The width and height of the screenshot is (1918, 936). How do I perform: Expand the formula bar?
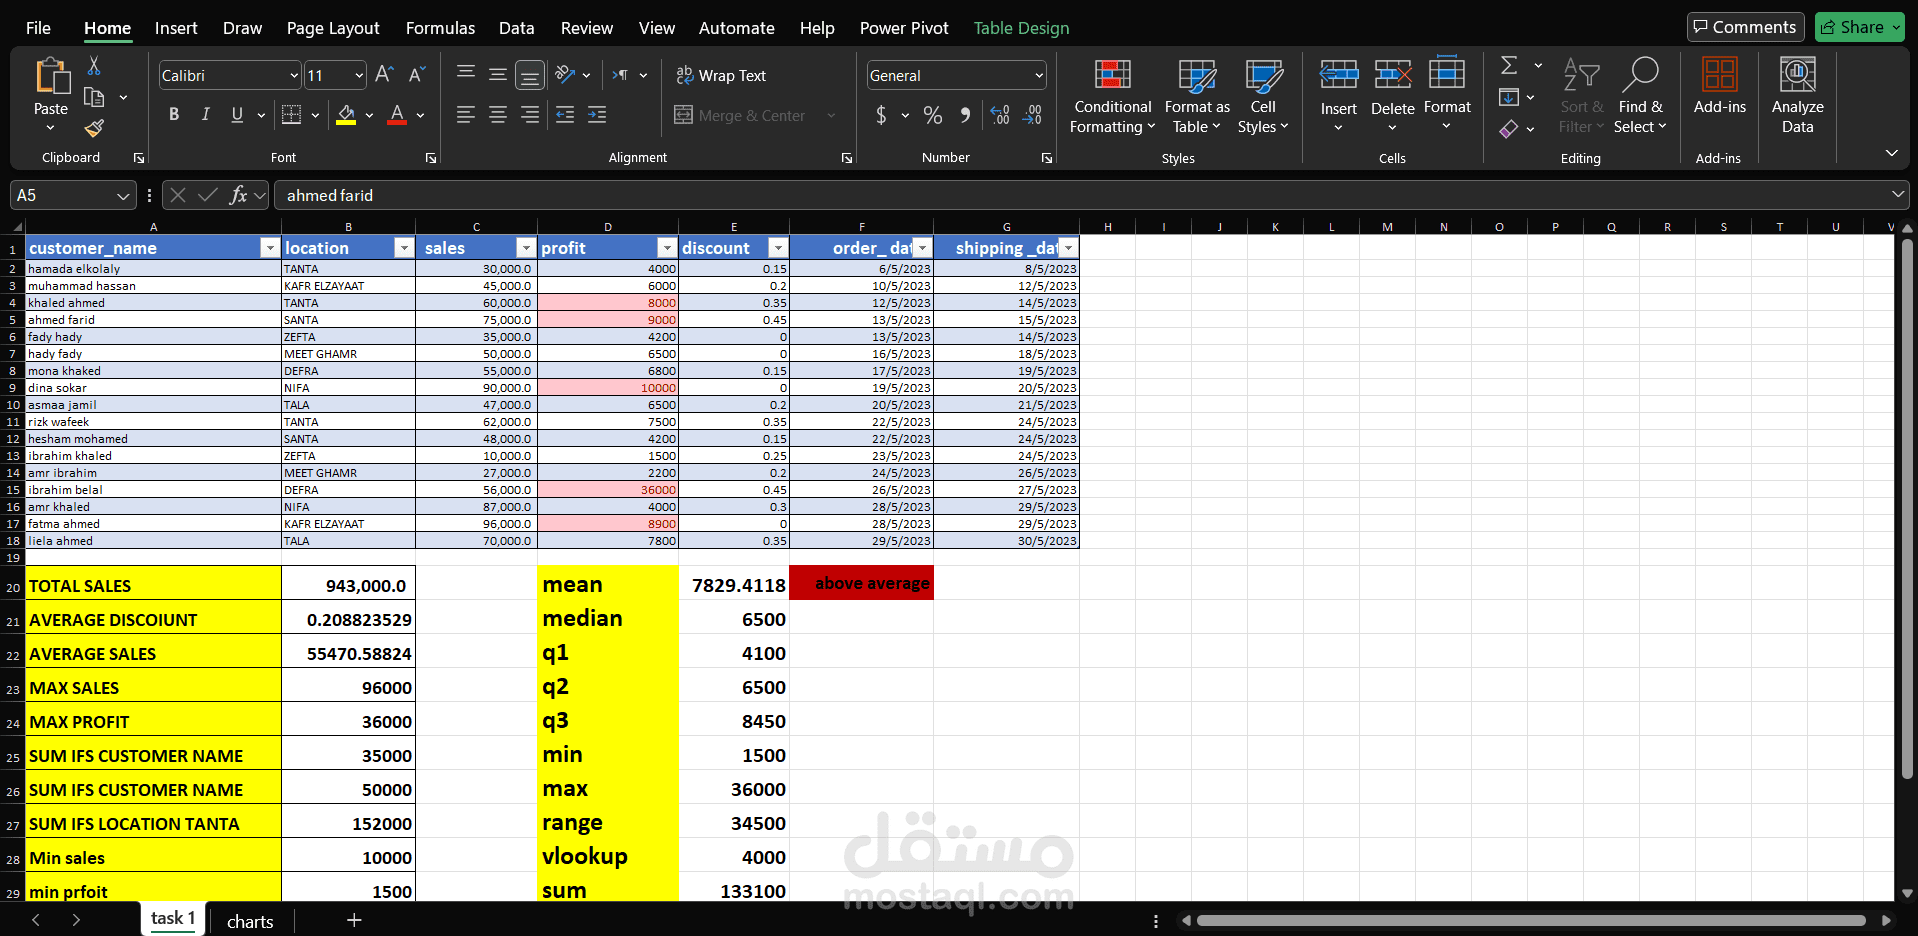(1897, 194)
